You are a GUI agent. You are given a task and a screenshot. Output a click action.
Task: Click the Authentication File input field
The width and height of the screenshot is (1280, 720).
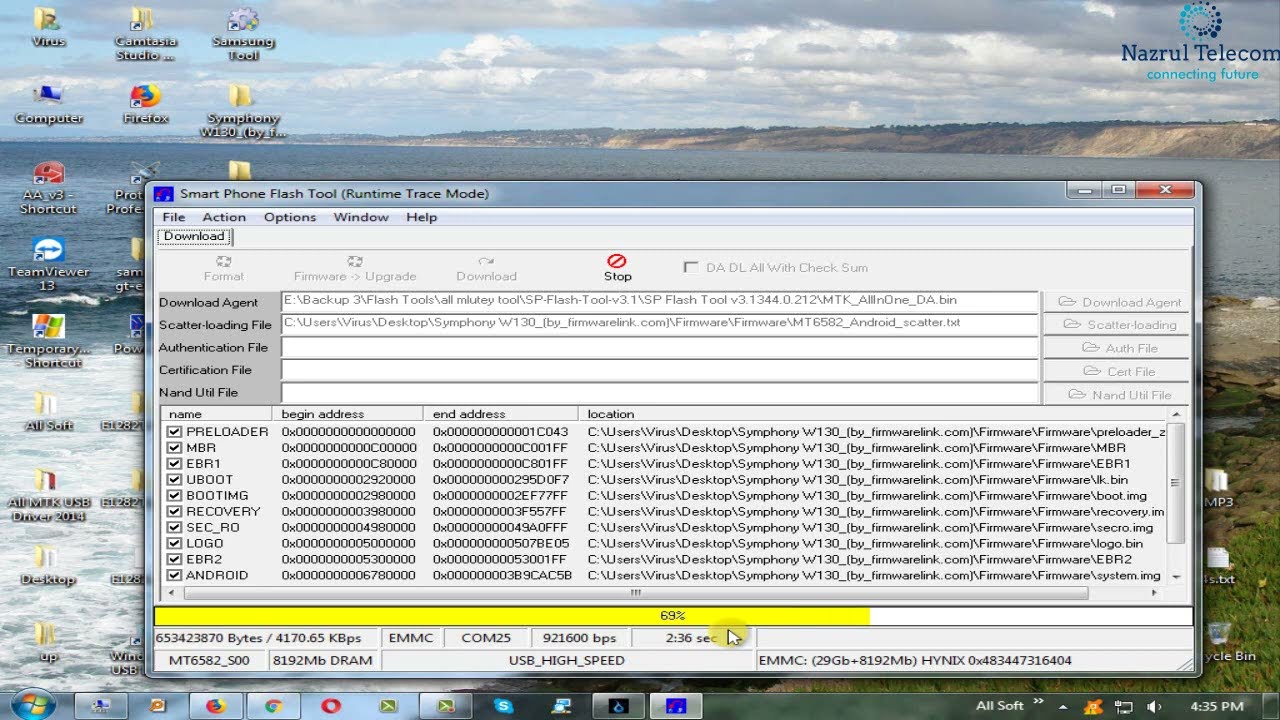660,347
